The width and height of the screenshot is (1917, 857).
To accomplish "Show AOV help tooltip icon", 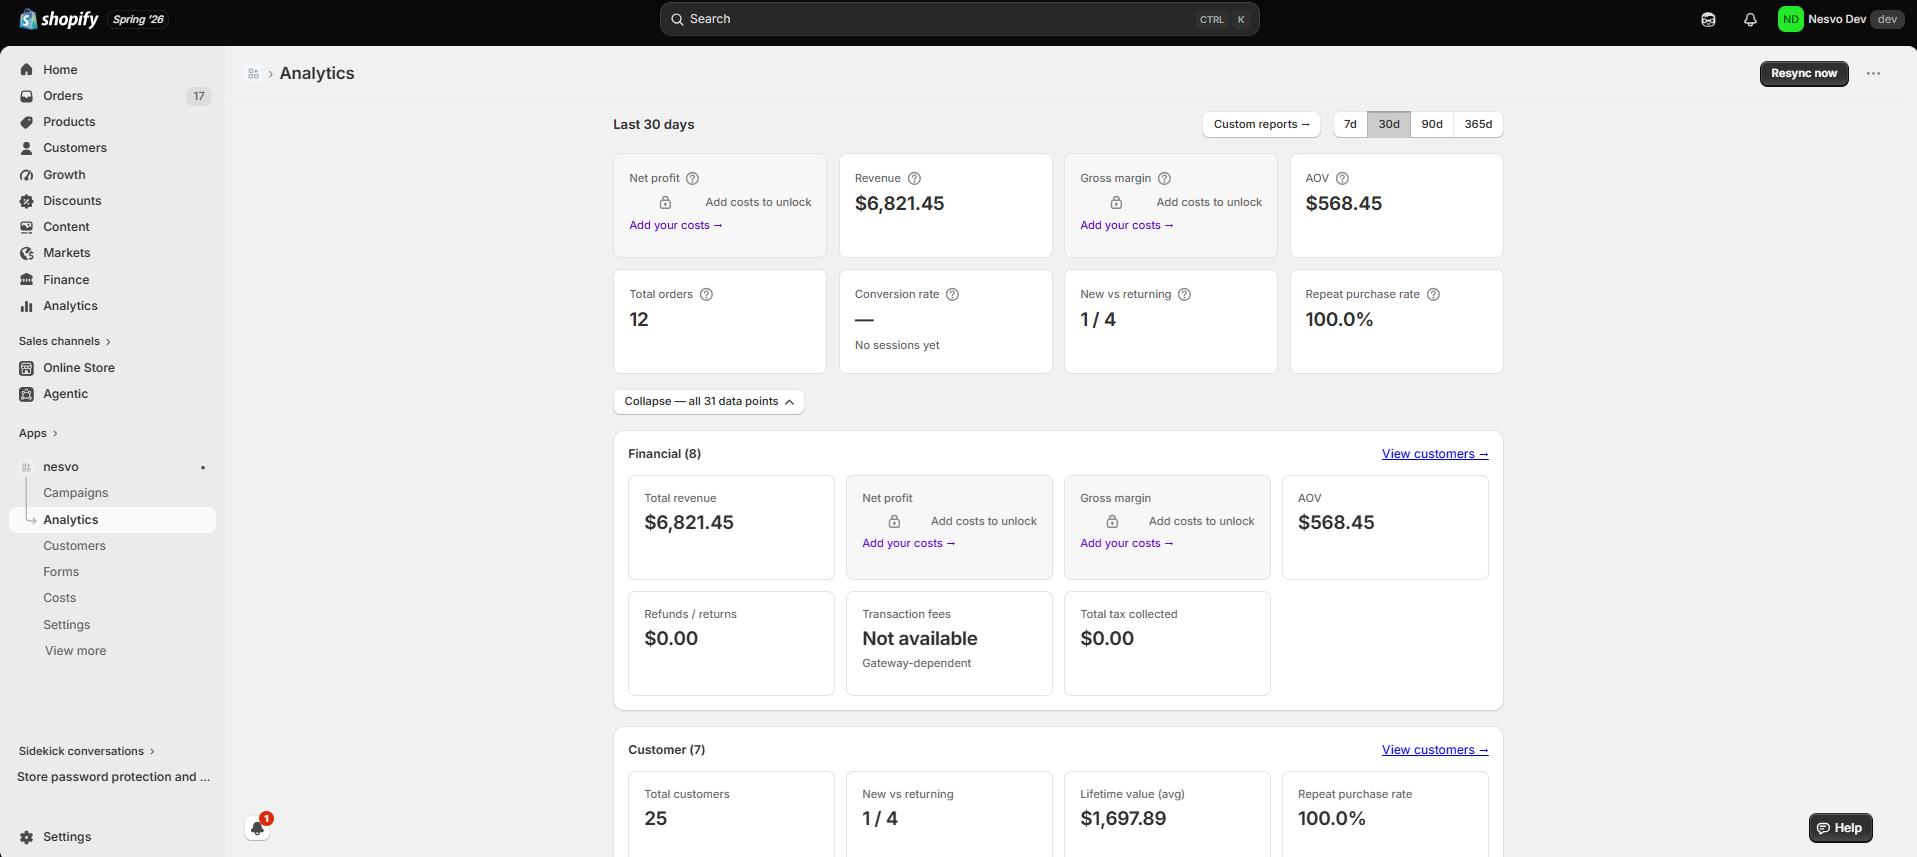I will point(1342,178).
